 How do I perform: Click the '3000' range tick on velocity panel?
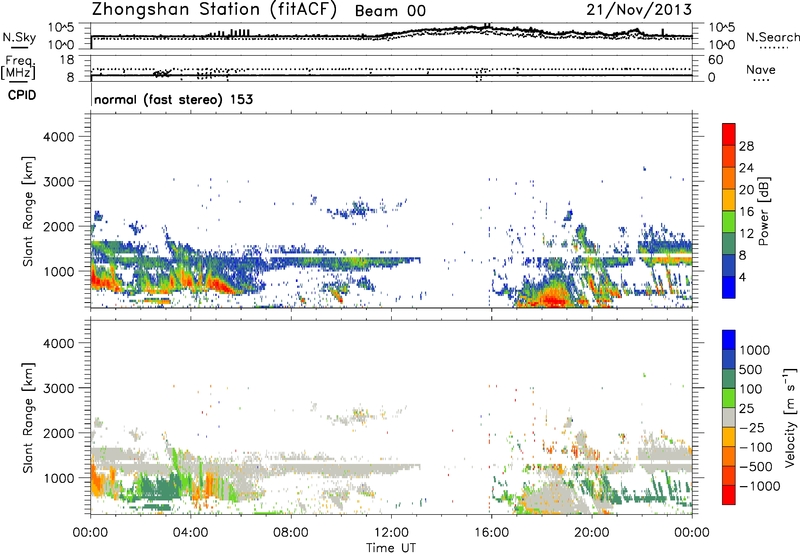tap(59, 388)
